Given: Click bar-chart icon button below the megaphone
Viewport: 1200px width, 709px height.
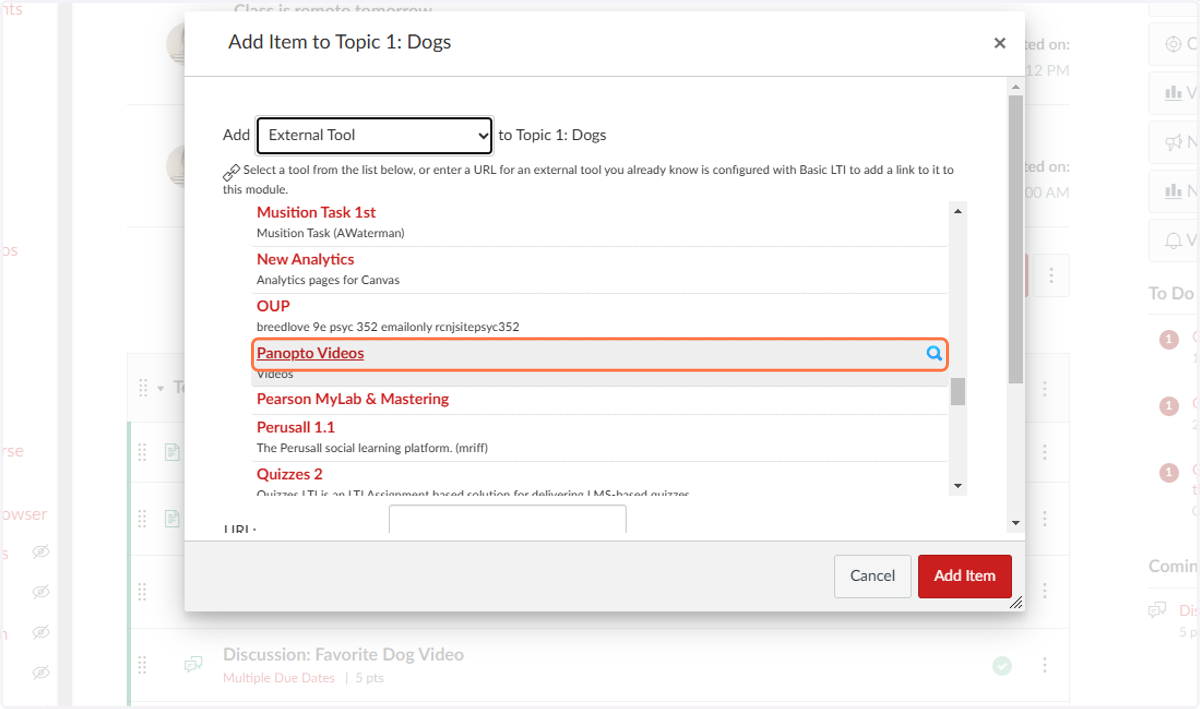Looking at the screenshot, I should click(x=1174, y=190).
